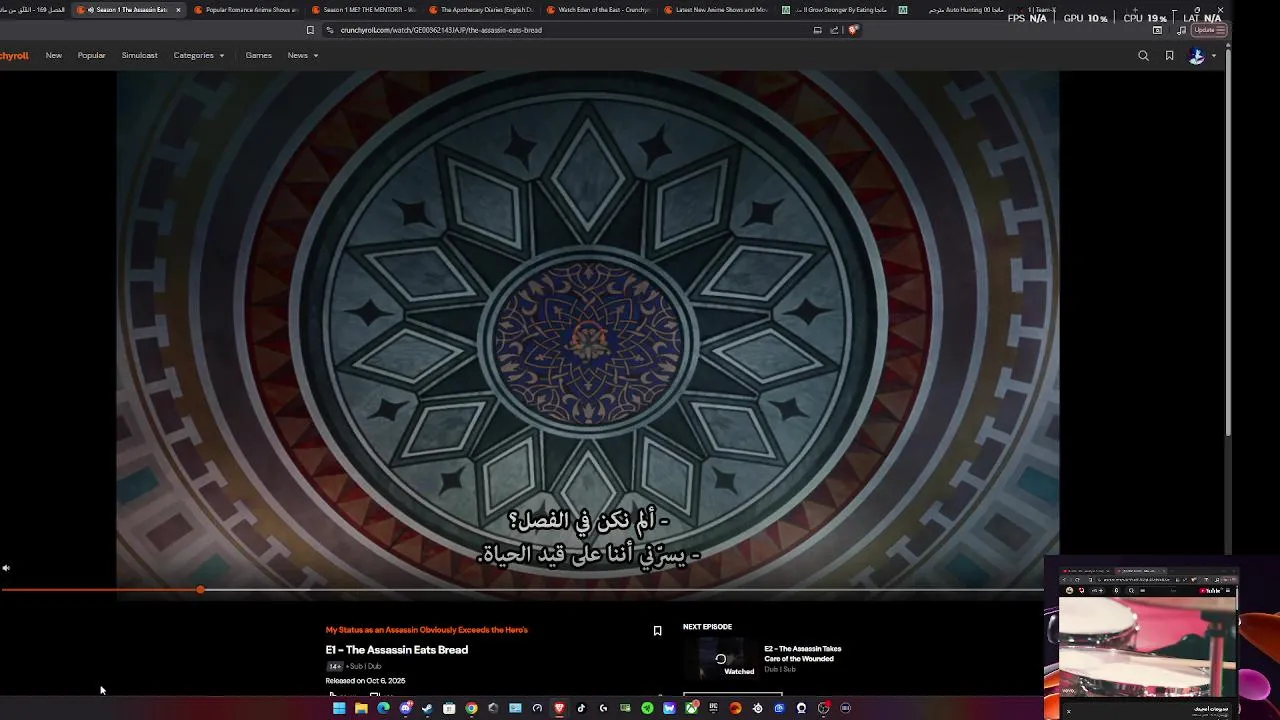Click the 'NEXT EPISODE' heading

tap(707, 627)
